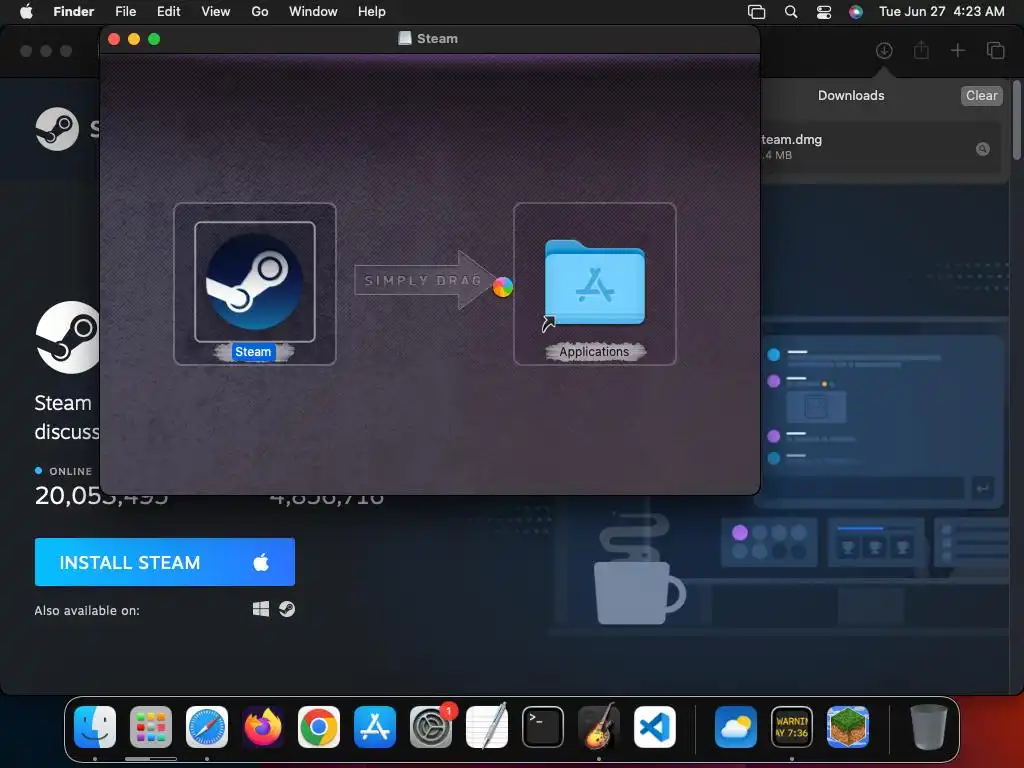Click the Applications label under the folder
Image resolution: width=1024 pixels, height=768 pixels.
point(594,352)
